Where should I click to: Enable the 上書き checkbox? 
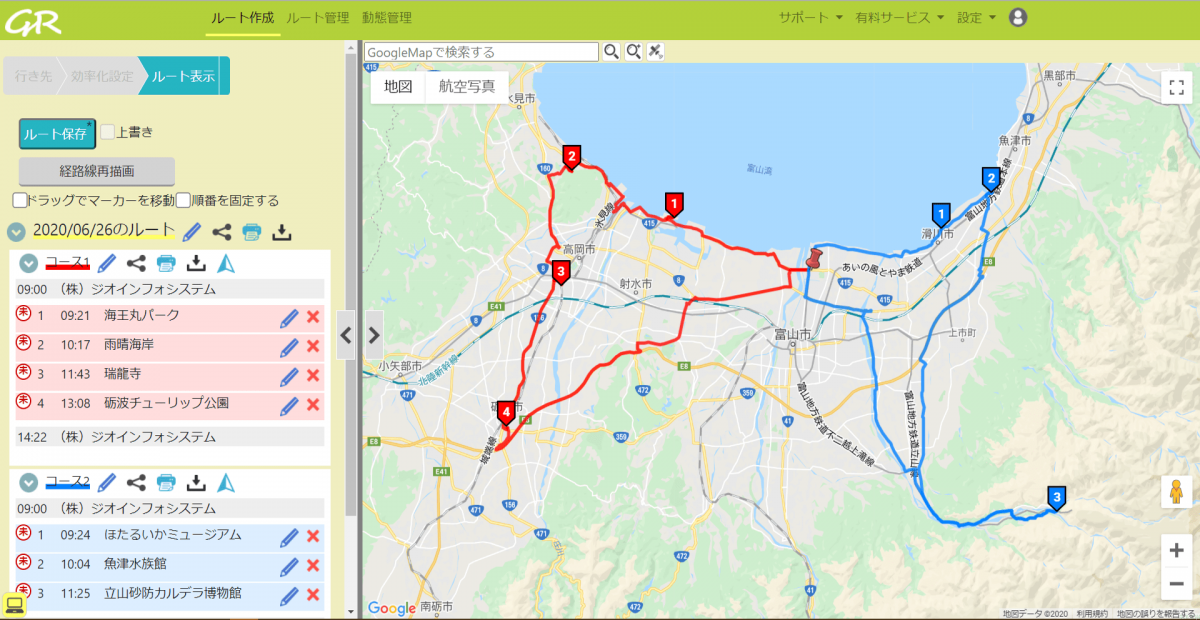click(x=108, y=131)
